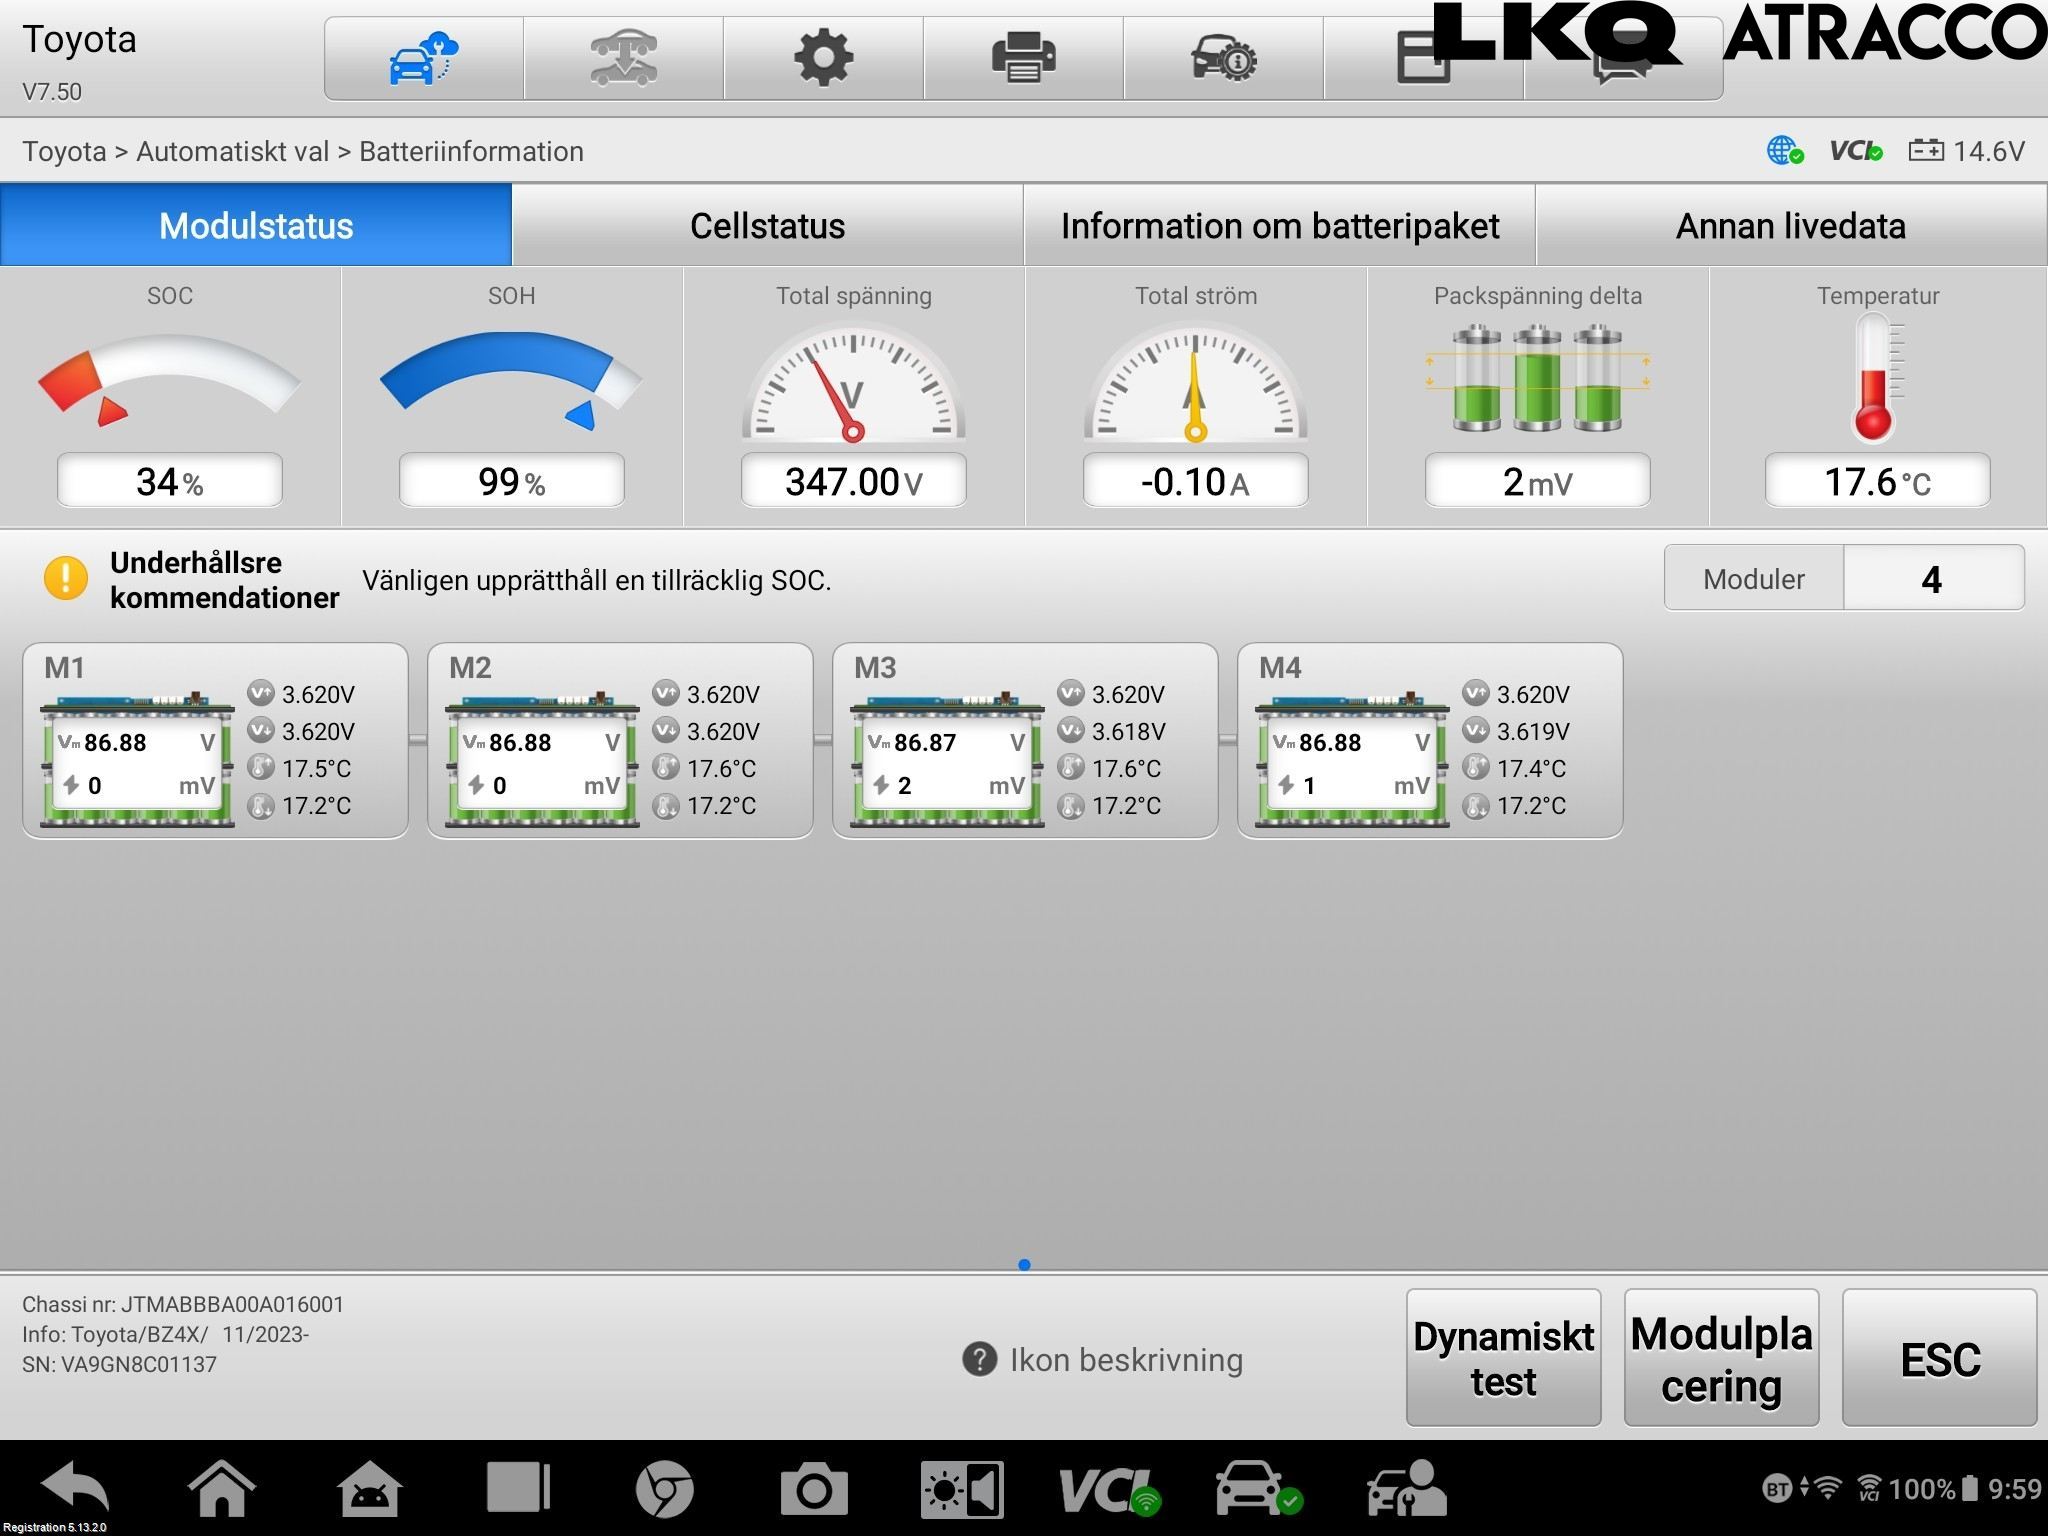Click the total current value -0.10 A
The height and width of the screenshot is (1536, 2048).
click(x=1195, y=481)
